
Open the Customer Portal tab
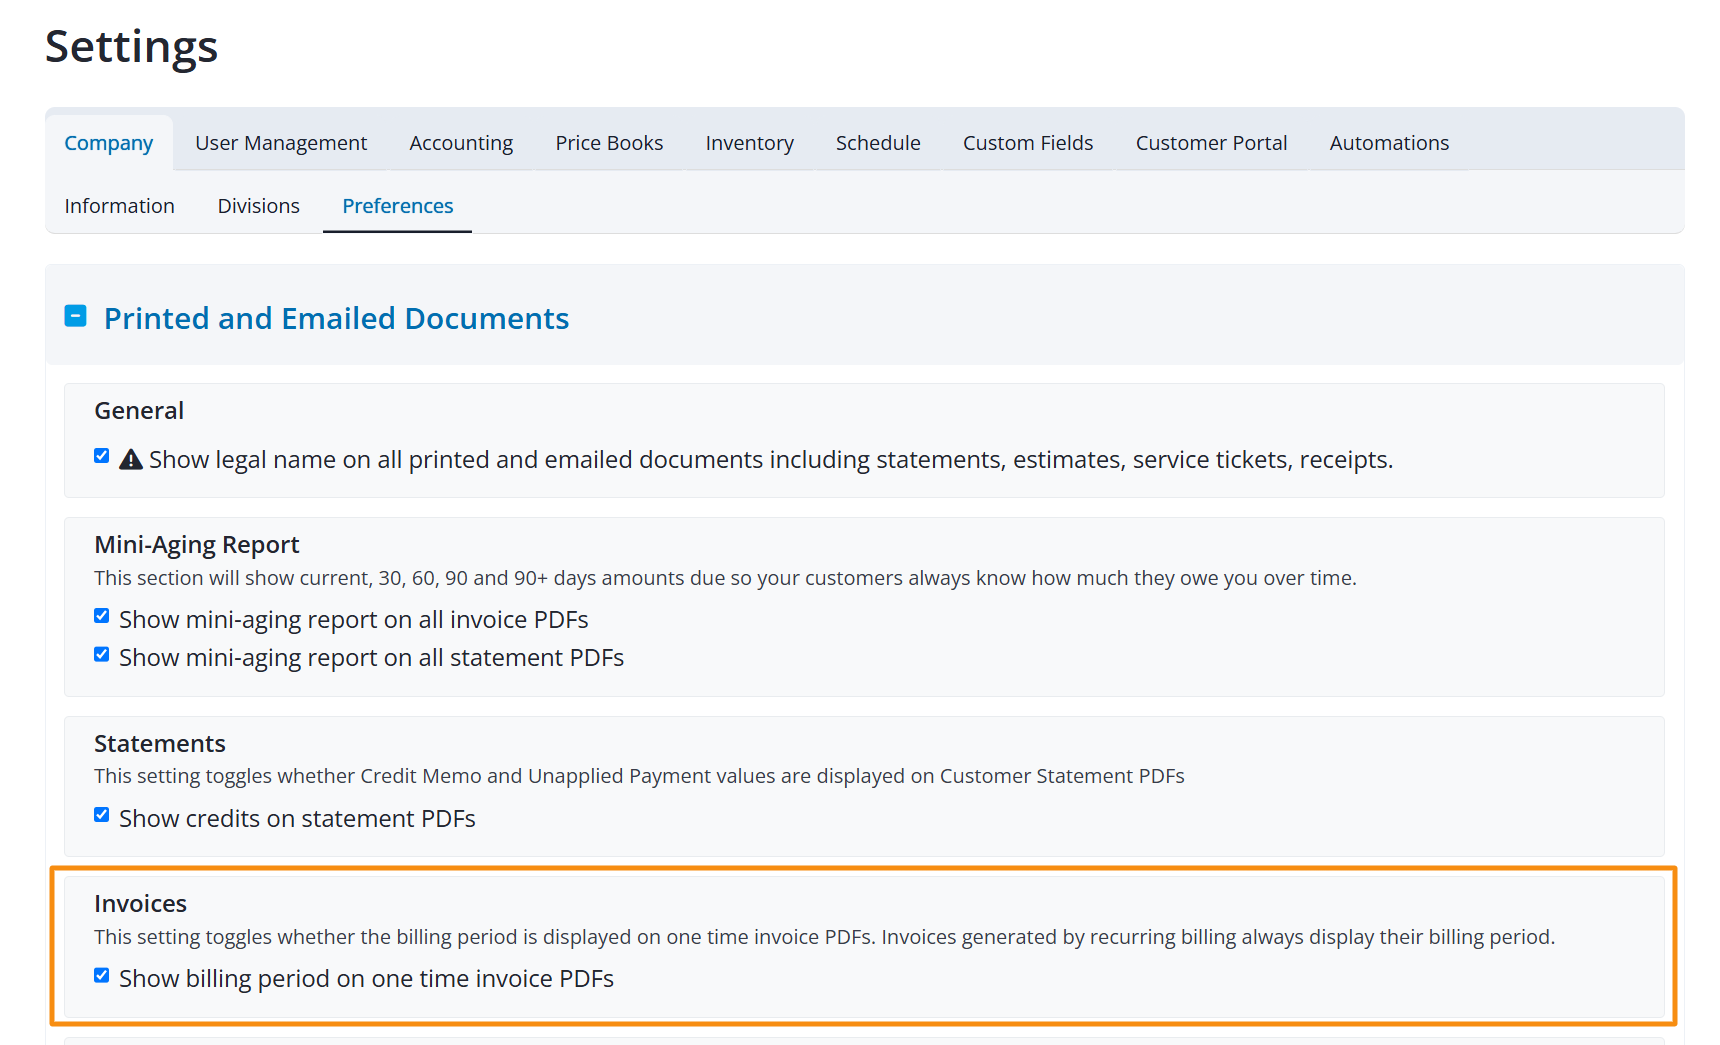click(1211, 143)
